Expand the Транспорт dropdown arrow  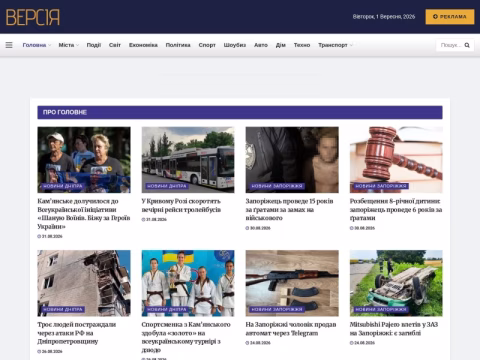click(x=351, y=45)
